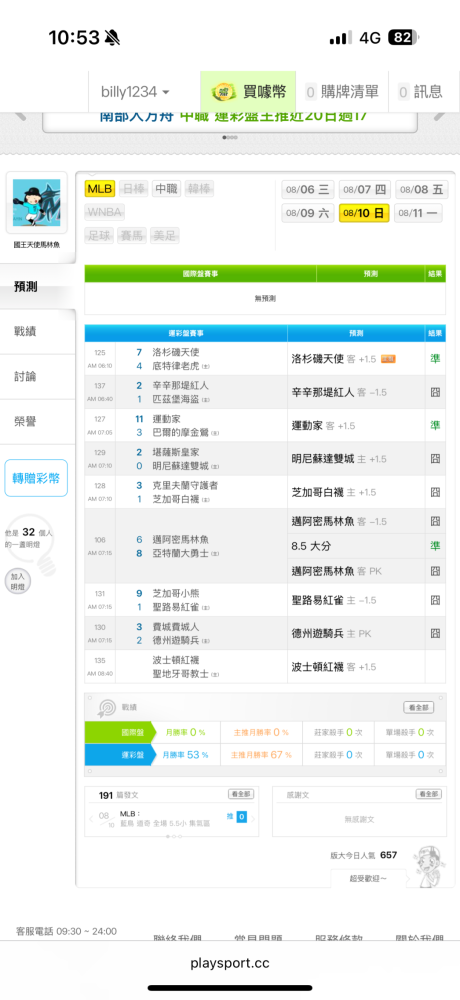The height and width of the screenshot is (1000, 460).
Task: Tap the 4G signal indicator in status bar
Action: click(370, 38)
